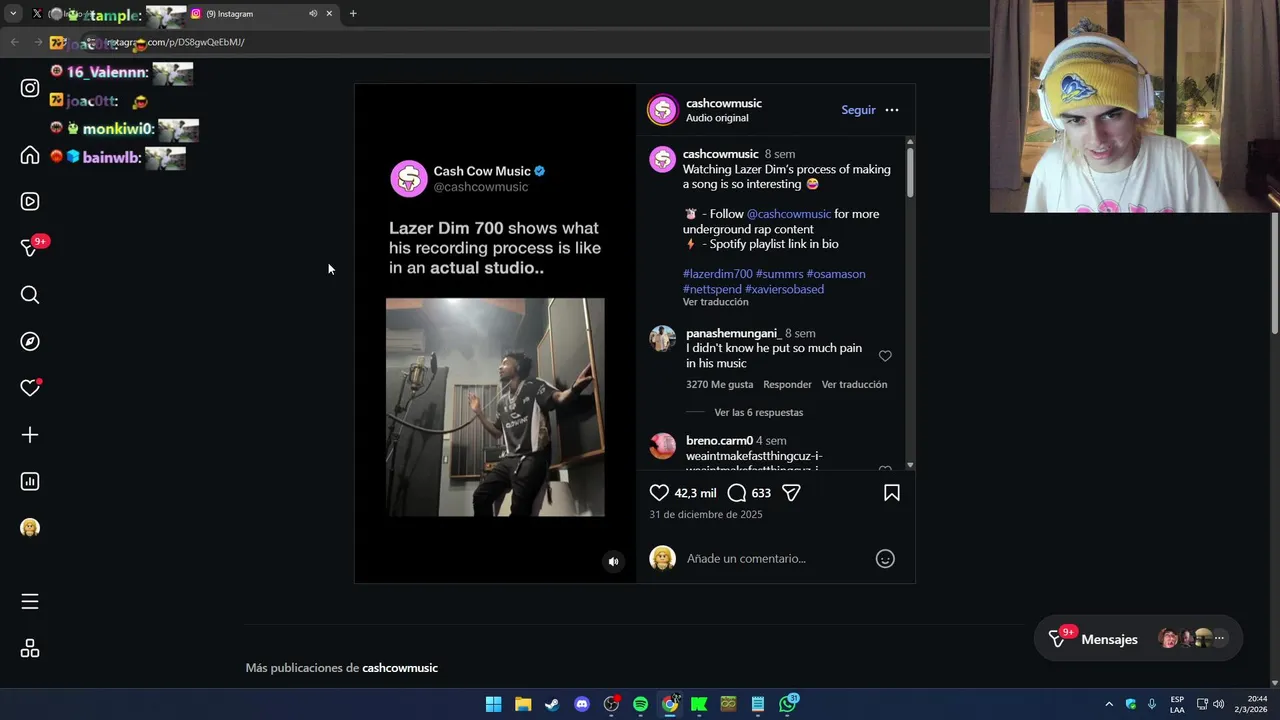Open the emoji picker smiley icon
Viewport: 1280px width, 720px height.
click(x=885, y=559)
